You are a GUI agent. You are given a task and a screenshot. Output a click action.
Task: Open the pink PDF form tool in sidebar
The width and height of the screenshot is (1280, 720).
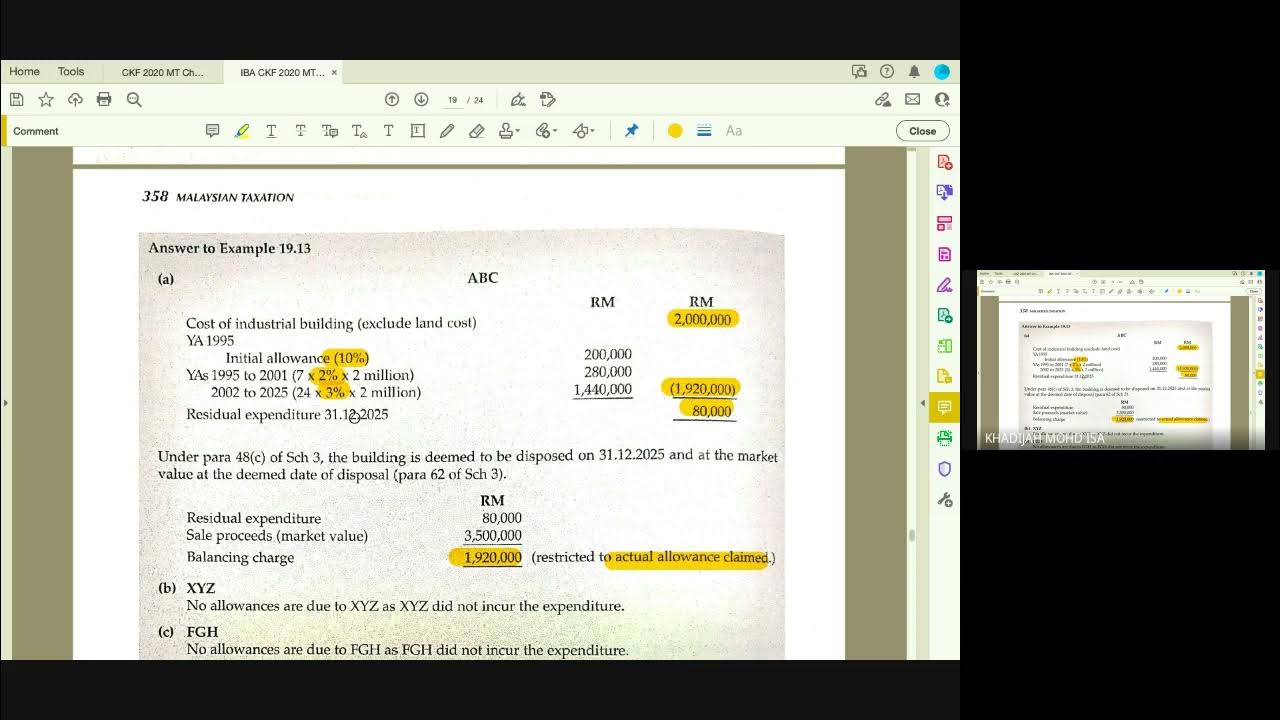[944, 254]
